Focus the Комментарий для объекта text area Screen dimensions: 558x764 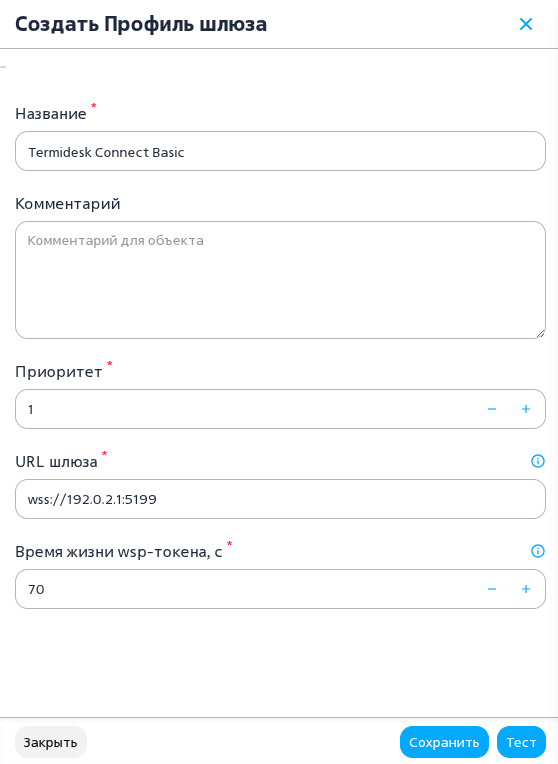click(x=280, y=280)
